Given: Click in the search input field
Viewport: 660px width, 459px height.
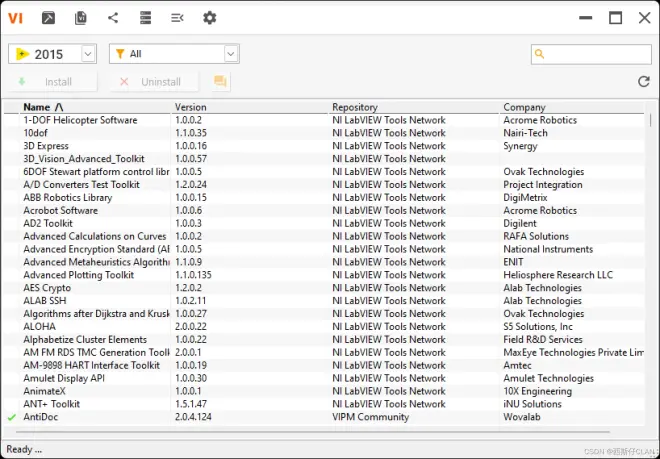Looking at the screenshot, I should pos(591,54).
